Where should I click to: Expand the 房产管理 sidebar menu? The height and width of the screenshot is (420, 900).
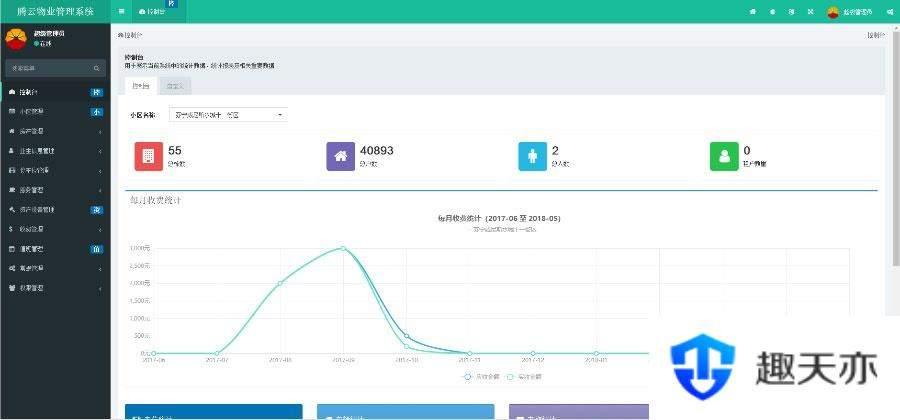click(x=55, y=131)
